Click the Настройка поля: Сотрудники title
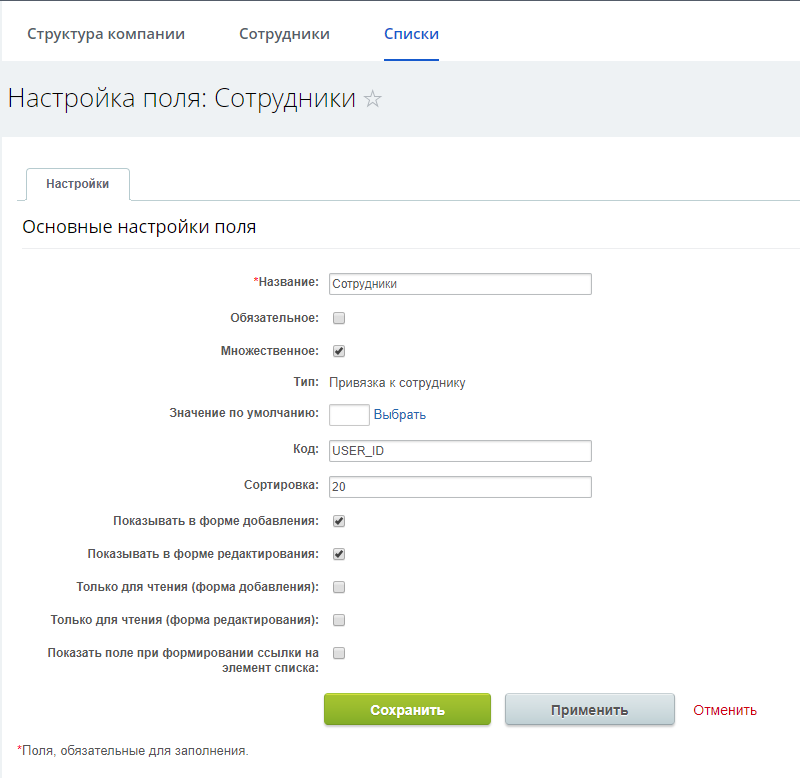The height and width of the screenshot is (778, 800). (x=182, y=98)
